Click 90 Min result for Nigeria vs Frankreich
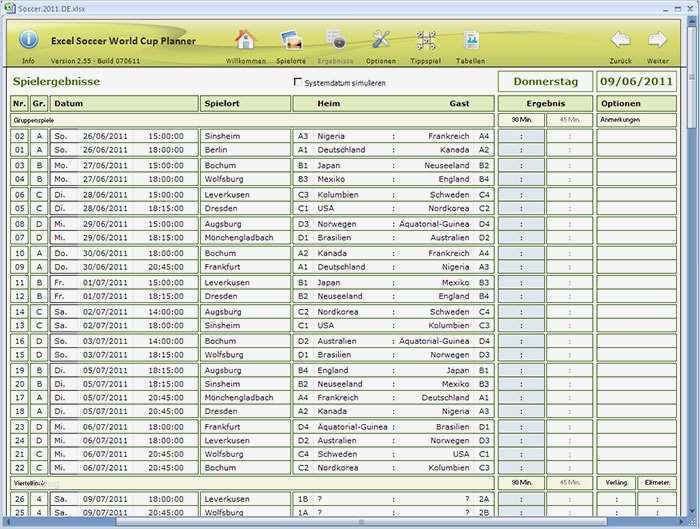This screenshot has height=529, width=700. tap(521, 136)
